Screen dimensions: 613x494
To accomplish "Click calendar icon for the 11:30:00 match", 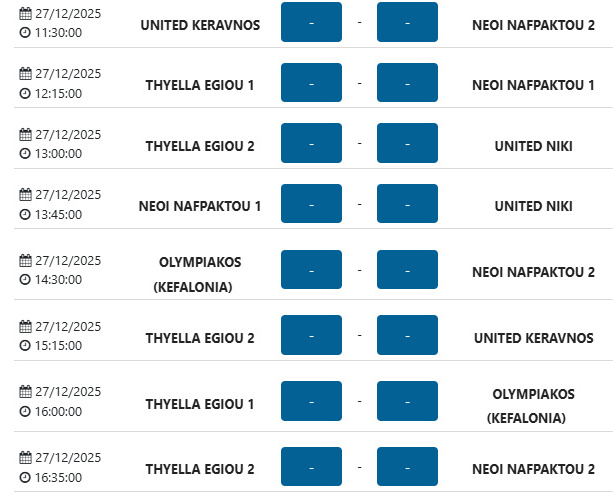I will pos(25,14).
